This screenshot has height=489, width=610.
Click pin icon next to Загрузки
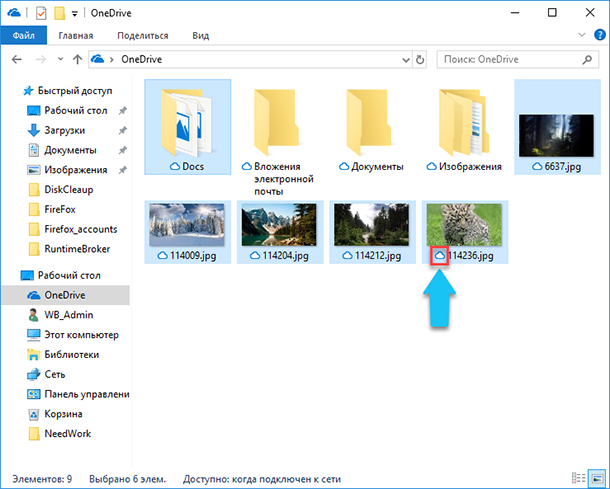tap(123, 131)
